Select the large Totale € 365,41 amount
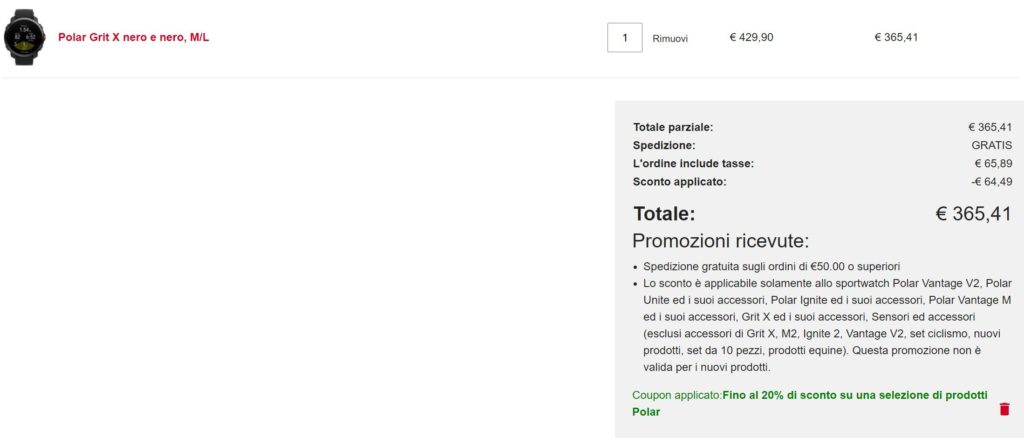The width and height of the screenshot is (1024, 438). tap(974, 213)
